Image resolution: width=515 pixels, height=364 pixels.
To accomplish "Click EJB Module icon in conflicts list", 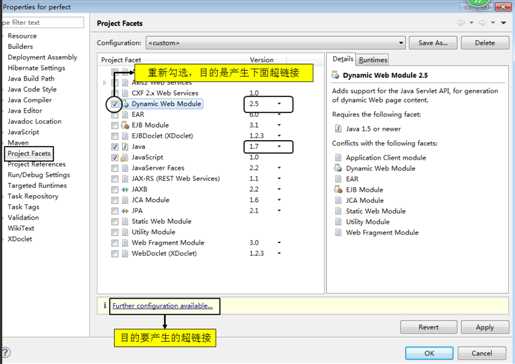I will pos(338,189).
